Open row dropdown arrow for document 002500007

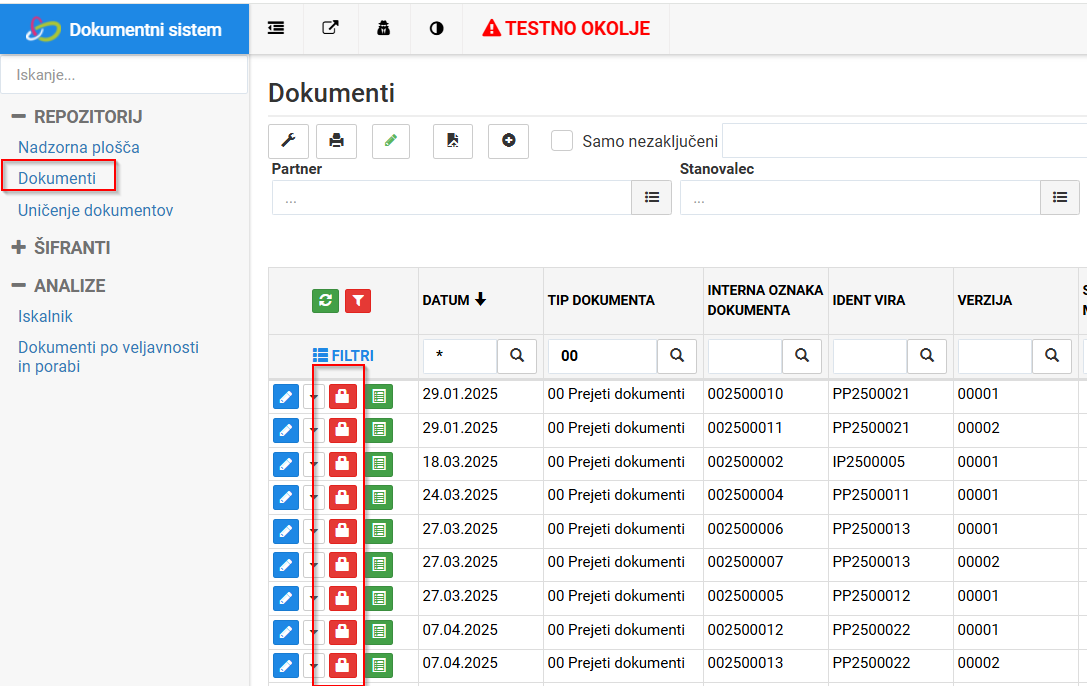pos(313,565)
